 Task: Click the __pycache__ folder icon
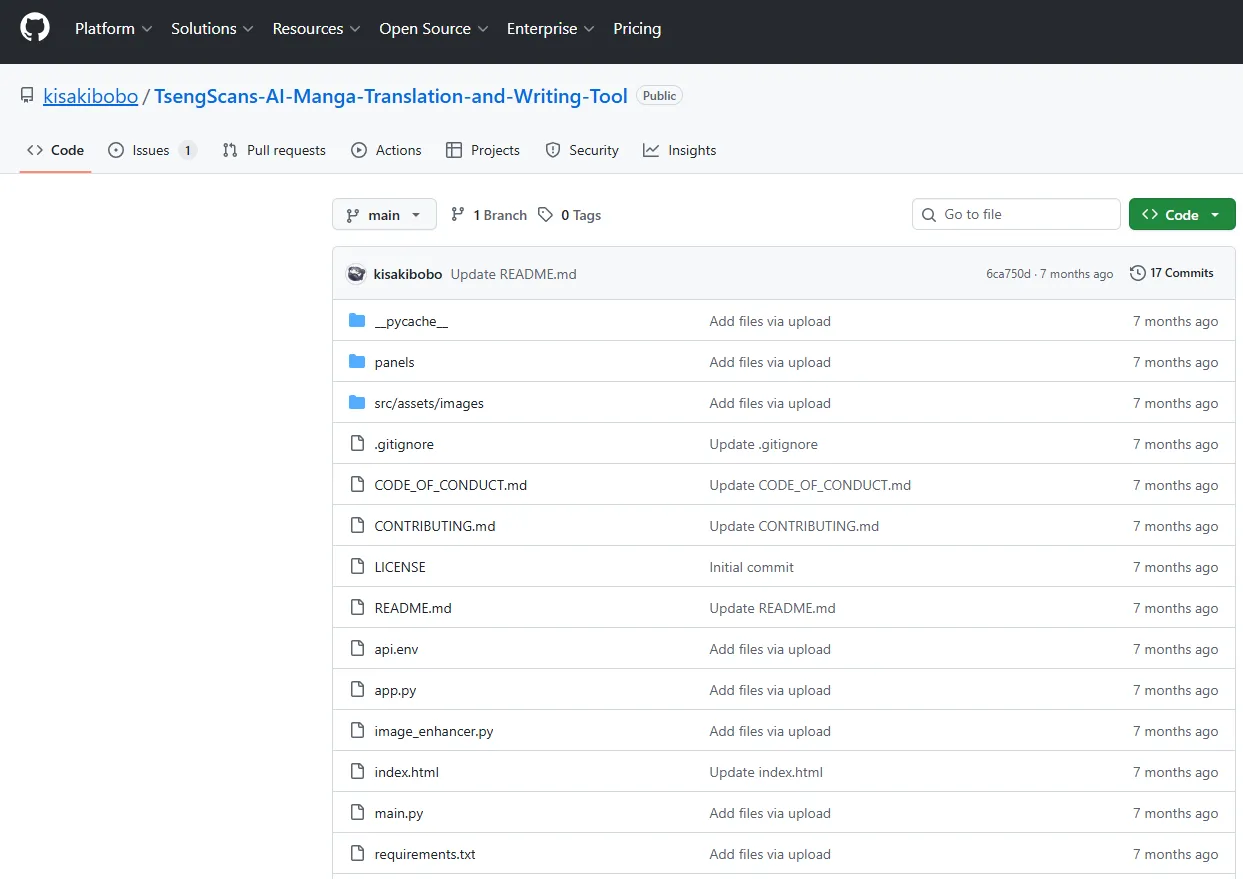(357, 321)
